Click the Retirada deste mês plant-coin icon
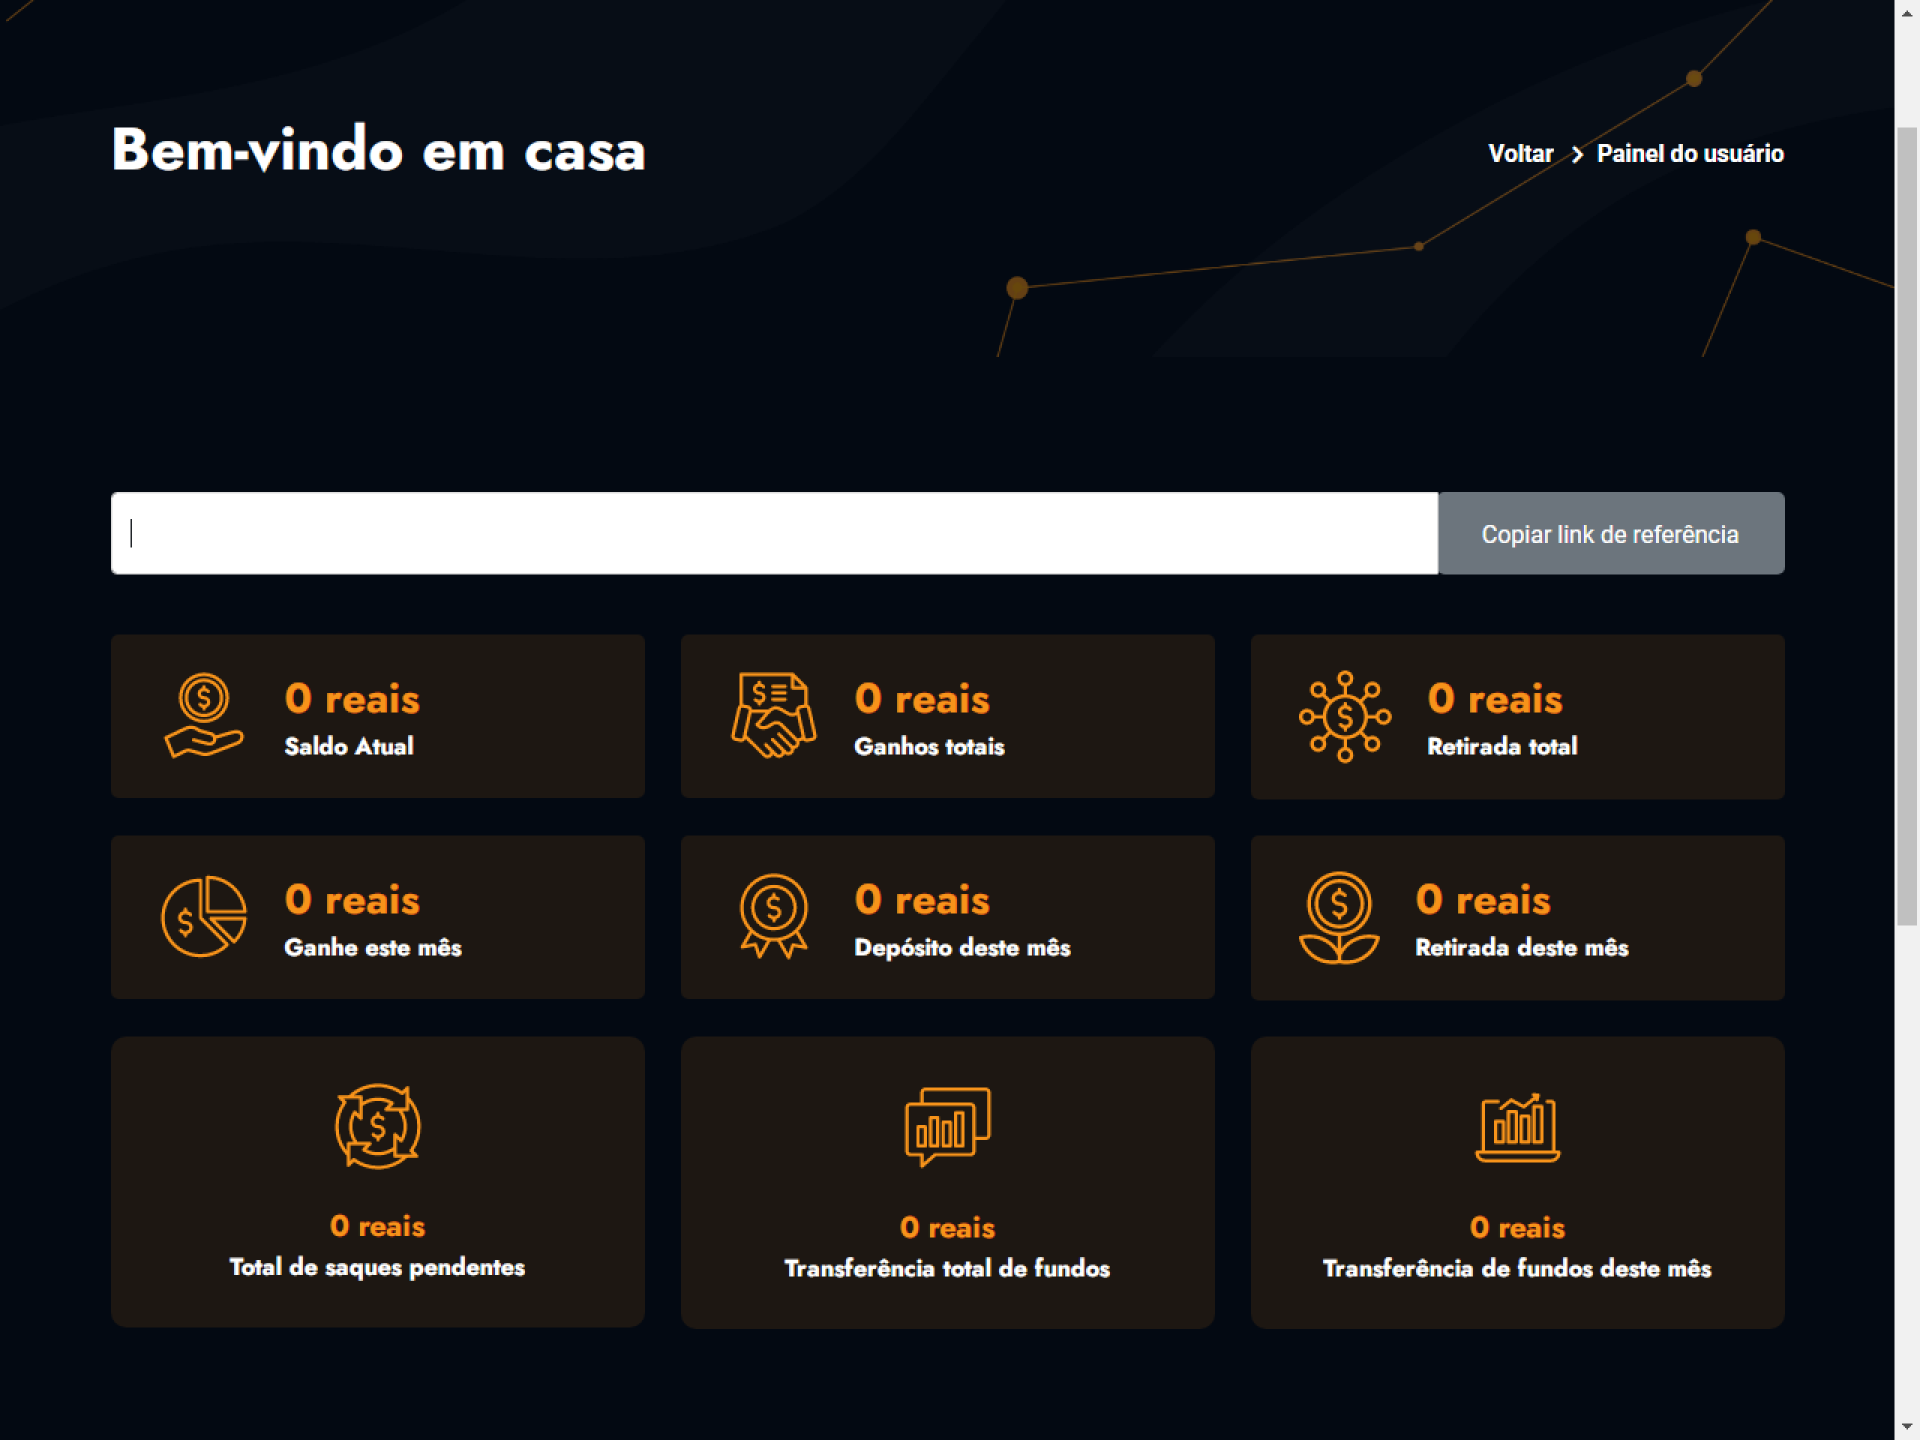The image size is (1920, 1440). pos(1339,917)
